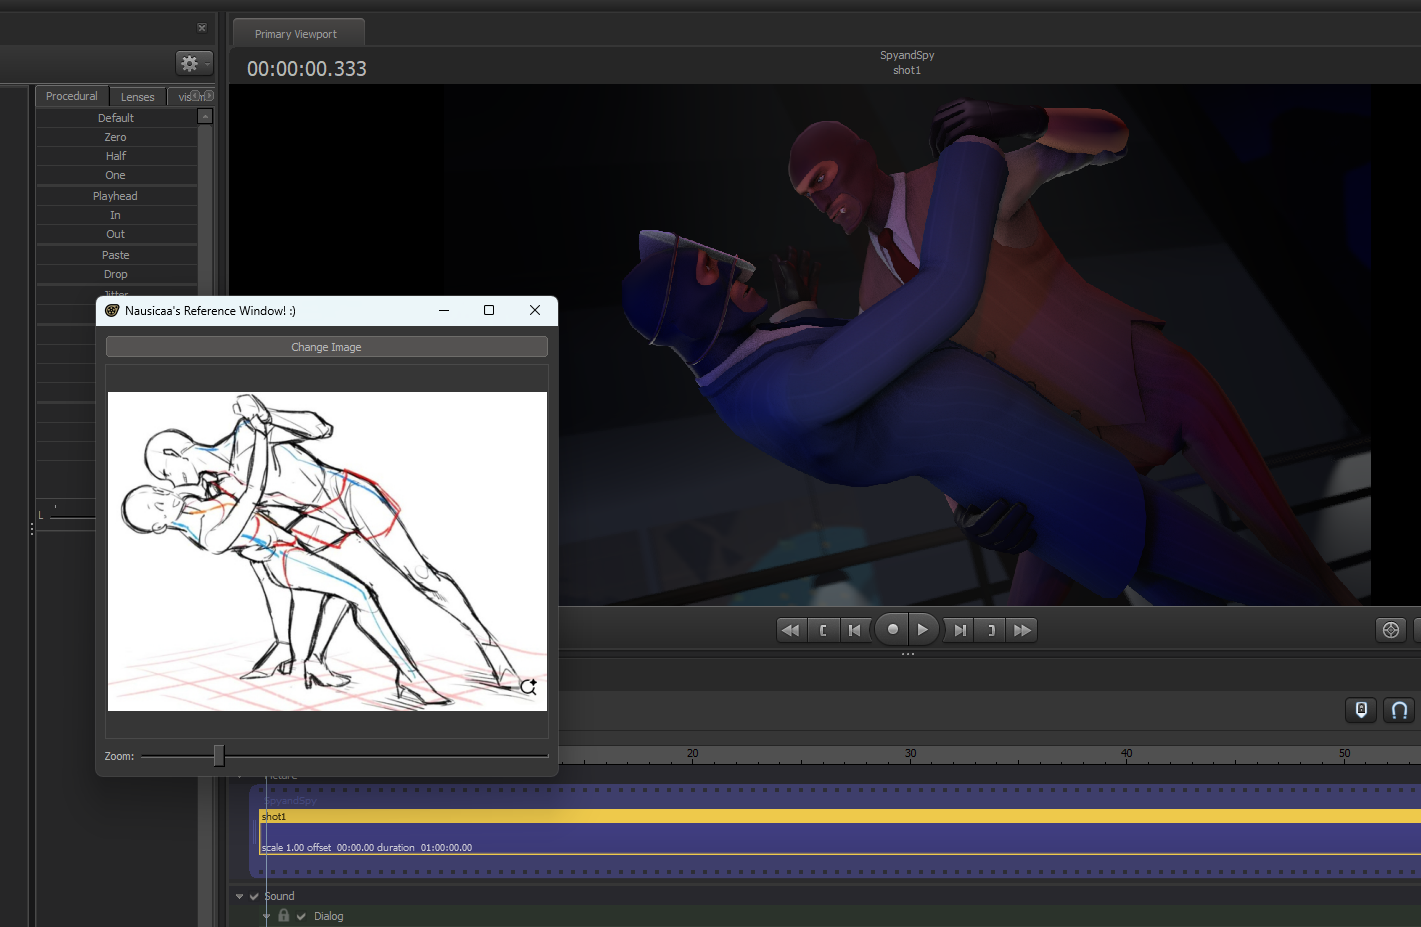
Task: Jump to the previous frame
Action: tap(854, 630)
